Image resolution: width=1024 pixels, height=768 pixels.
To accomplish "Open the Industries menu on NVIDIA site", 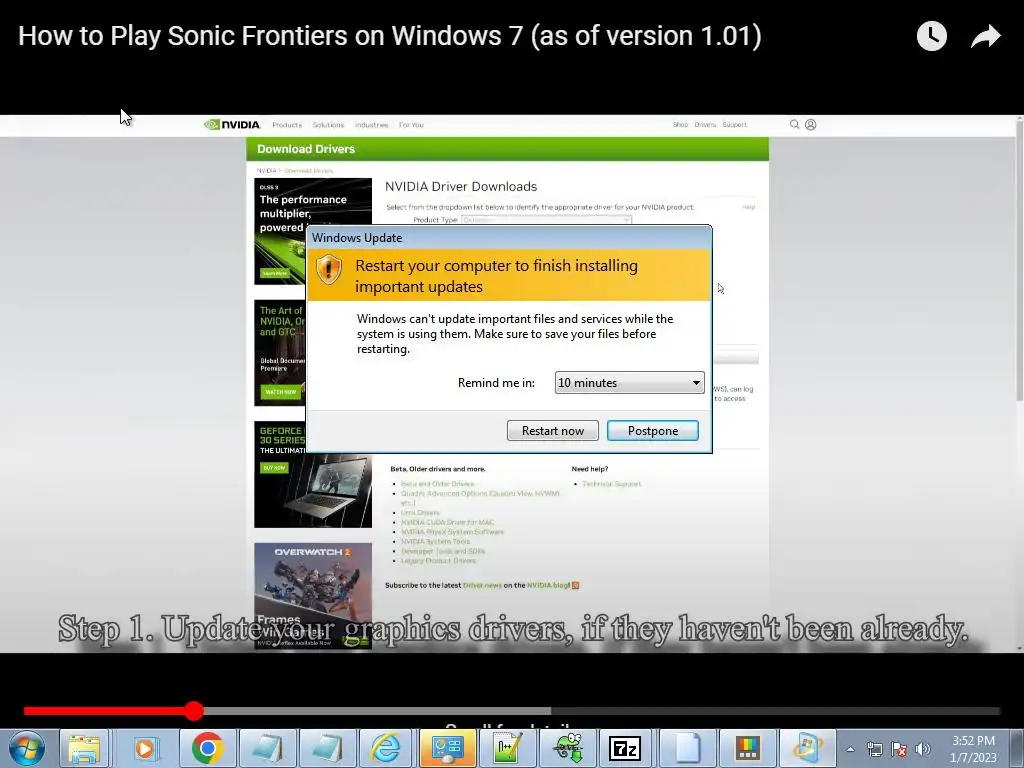I will coord(371,125).
